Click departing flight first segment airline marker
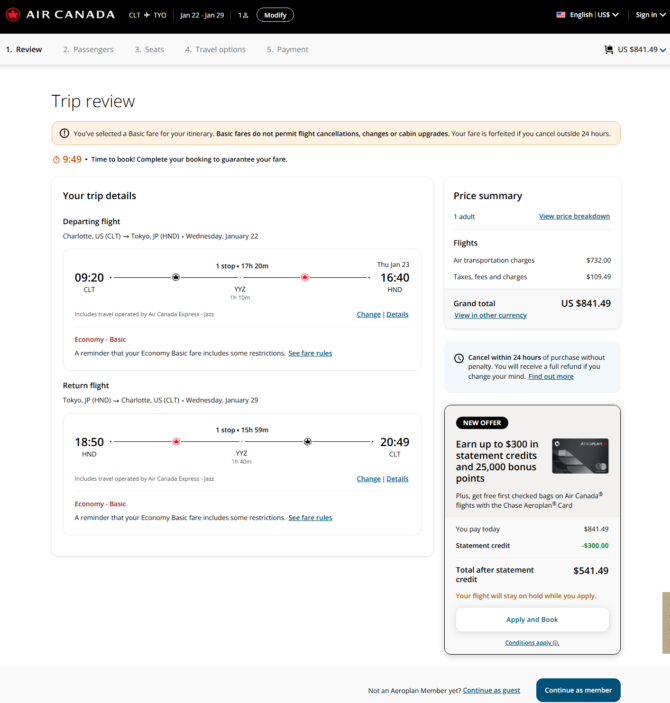Image resolution: width=670 pixels, height=703 pixels. (176, 278)
